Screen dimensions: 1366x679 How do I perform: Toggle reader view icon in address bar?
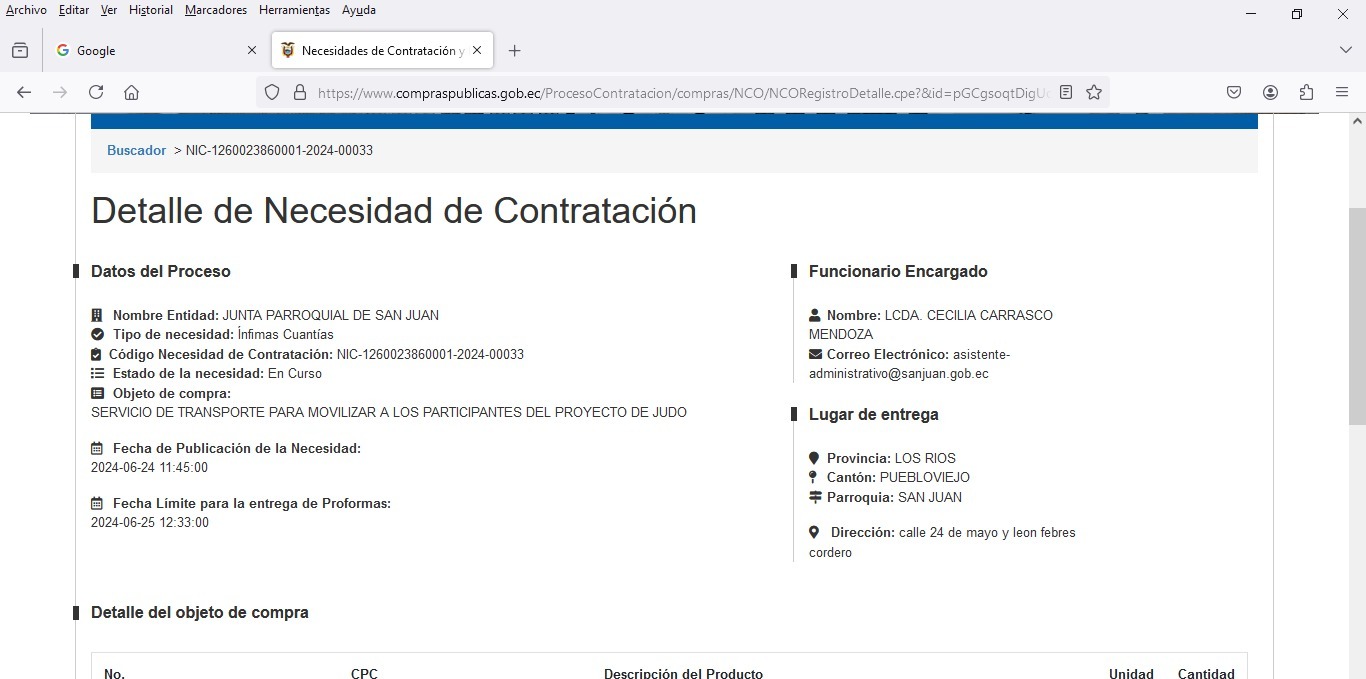coord(1066,92)
